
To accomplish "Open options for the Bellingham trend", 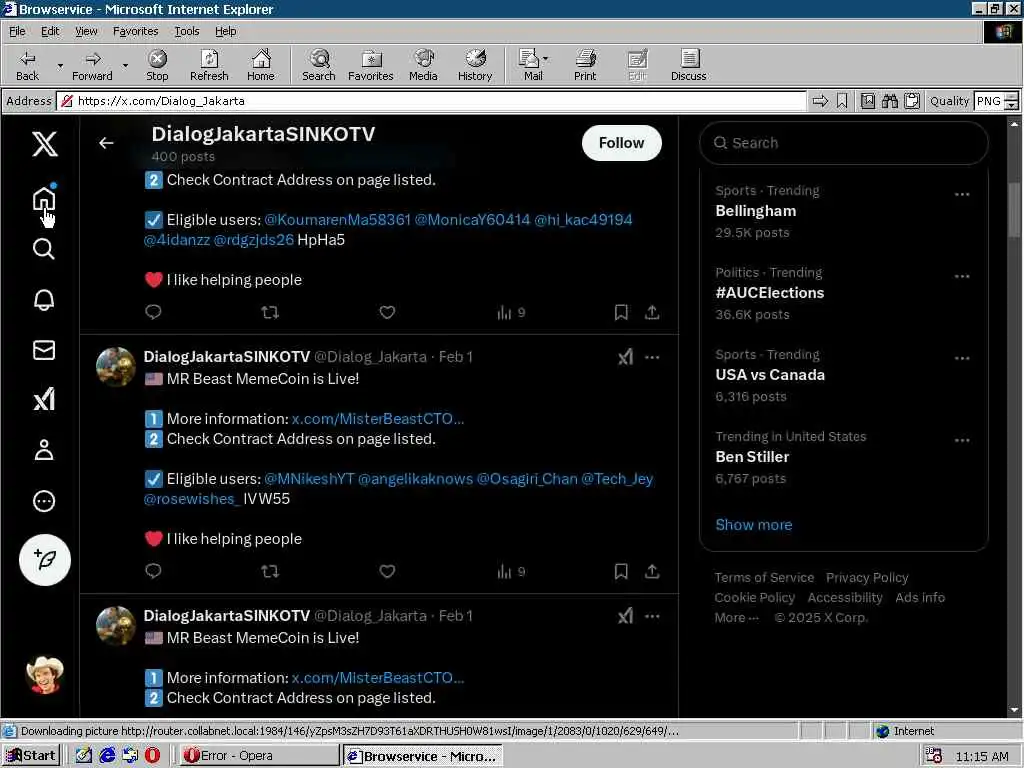I will click(x=961, y=194).
